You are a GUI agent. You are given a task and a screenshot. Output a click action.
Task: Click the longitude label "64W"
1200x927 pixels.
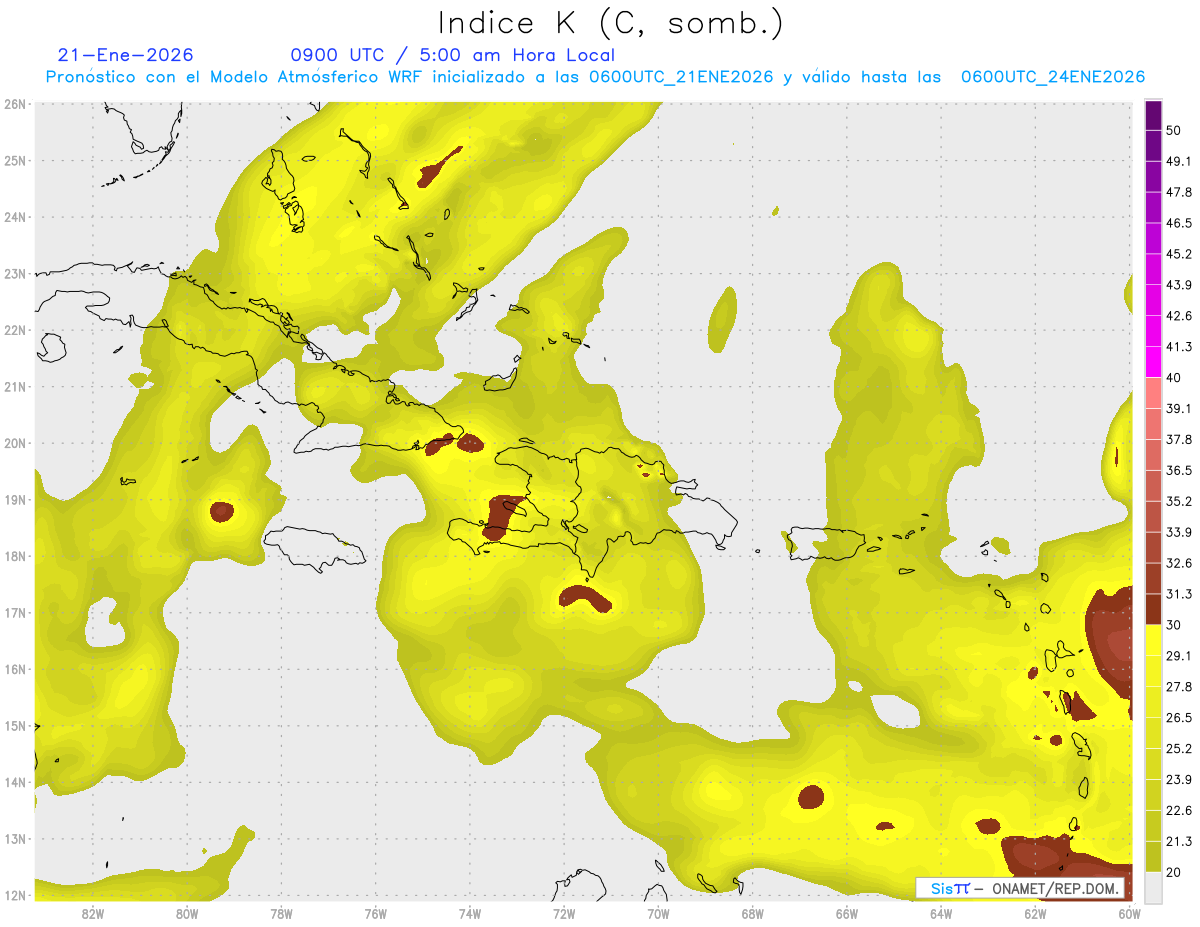[x=940, y=914]
